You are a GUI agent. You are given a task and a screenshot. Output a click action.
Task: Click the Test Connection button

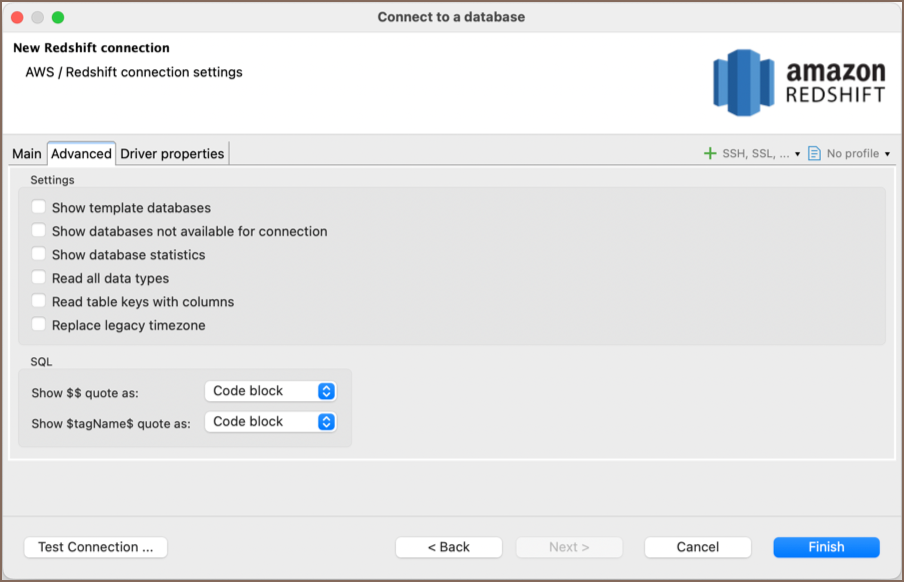(x=95, y=547)
